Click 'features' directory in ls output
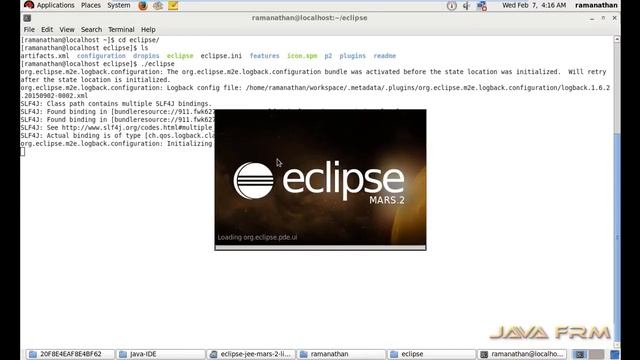This screenshot has width=640, height=360. 264,56
